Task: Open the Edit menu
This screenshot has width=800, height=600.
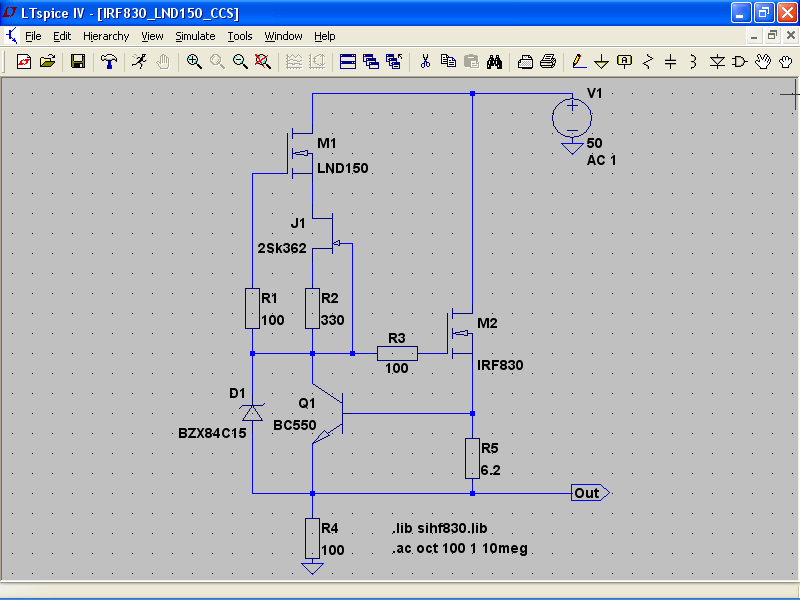Action: [62, 36]
